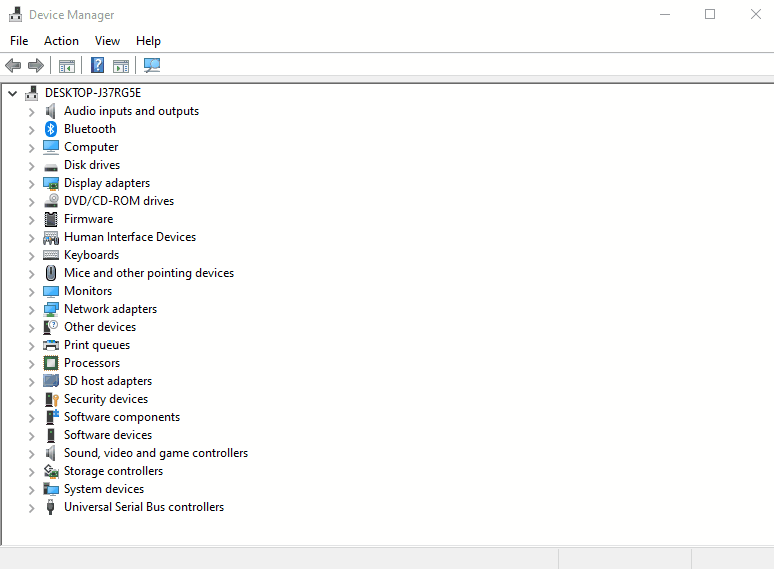Click the Processors chip icon
The image size is (774, 569).
click(51, 363)
